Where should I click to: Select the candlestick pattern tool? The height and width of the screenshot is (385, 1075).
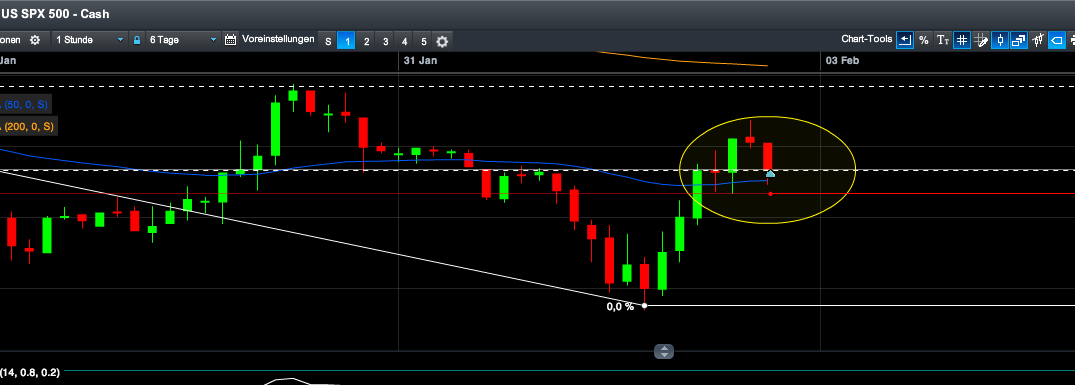[x=1038, y=40]
